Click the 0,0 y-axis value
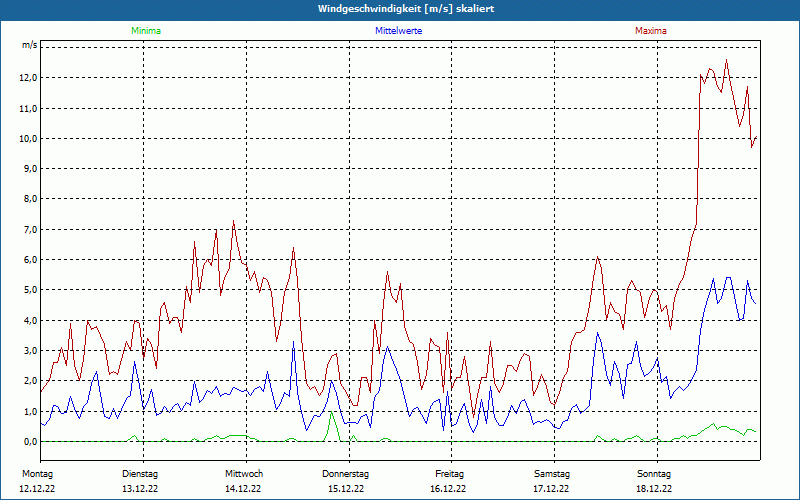This screenshot has height=500, width=800. point(31,441)
